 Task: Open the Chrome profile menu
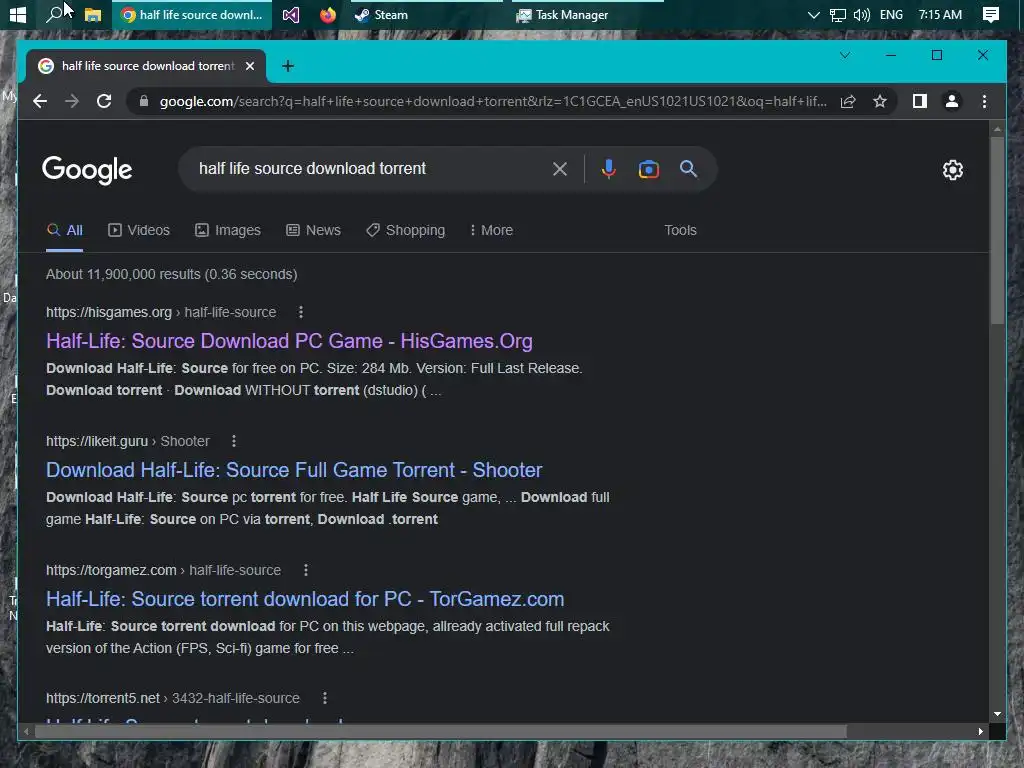tap(952, 101)
